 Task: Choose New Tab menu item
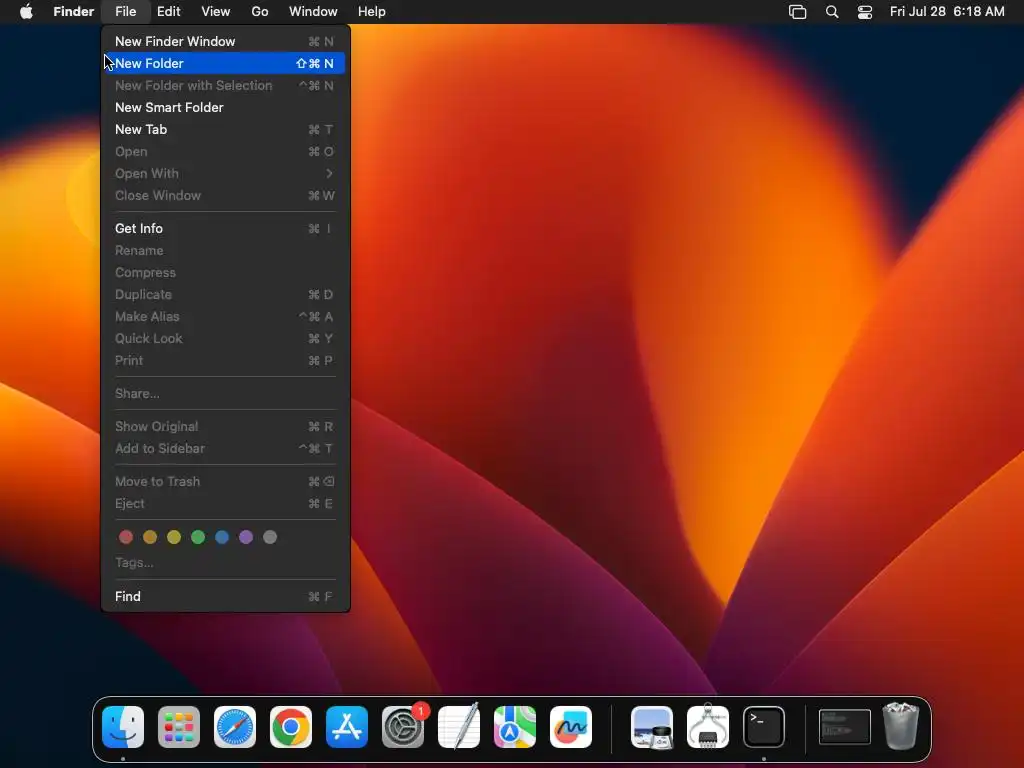225,129
